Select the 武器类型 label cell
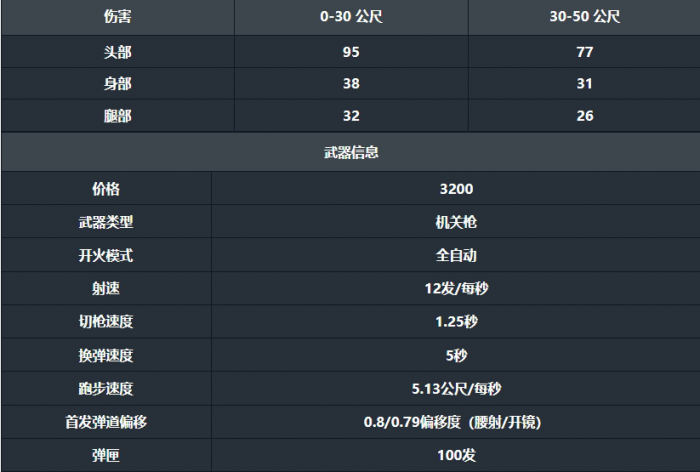The width and height of the screenshot is (700, 472). click(106, 222)
